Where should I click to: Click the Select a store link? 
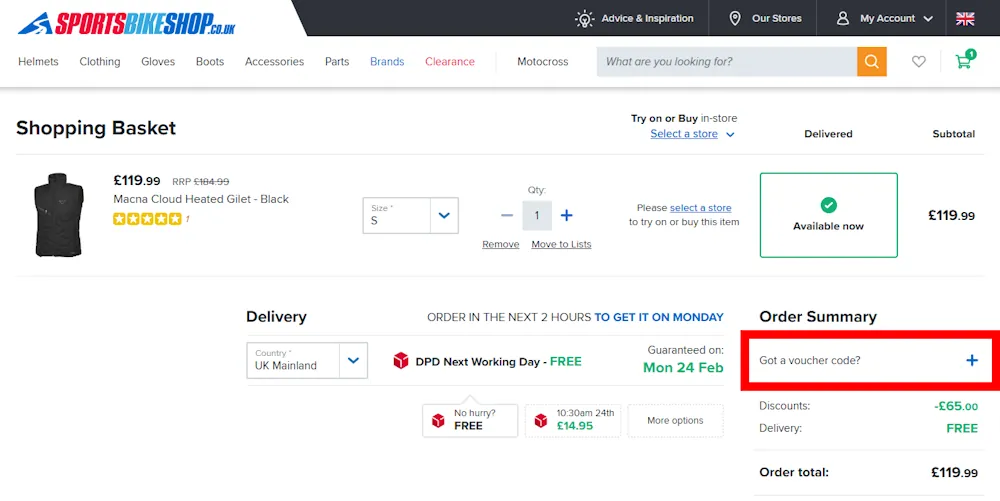684,134
